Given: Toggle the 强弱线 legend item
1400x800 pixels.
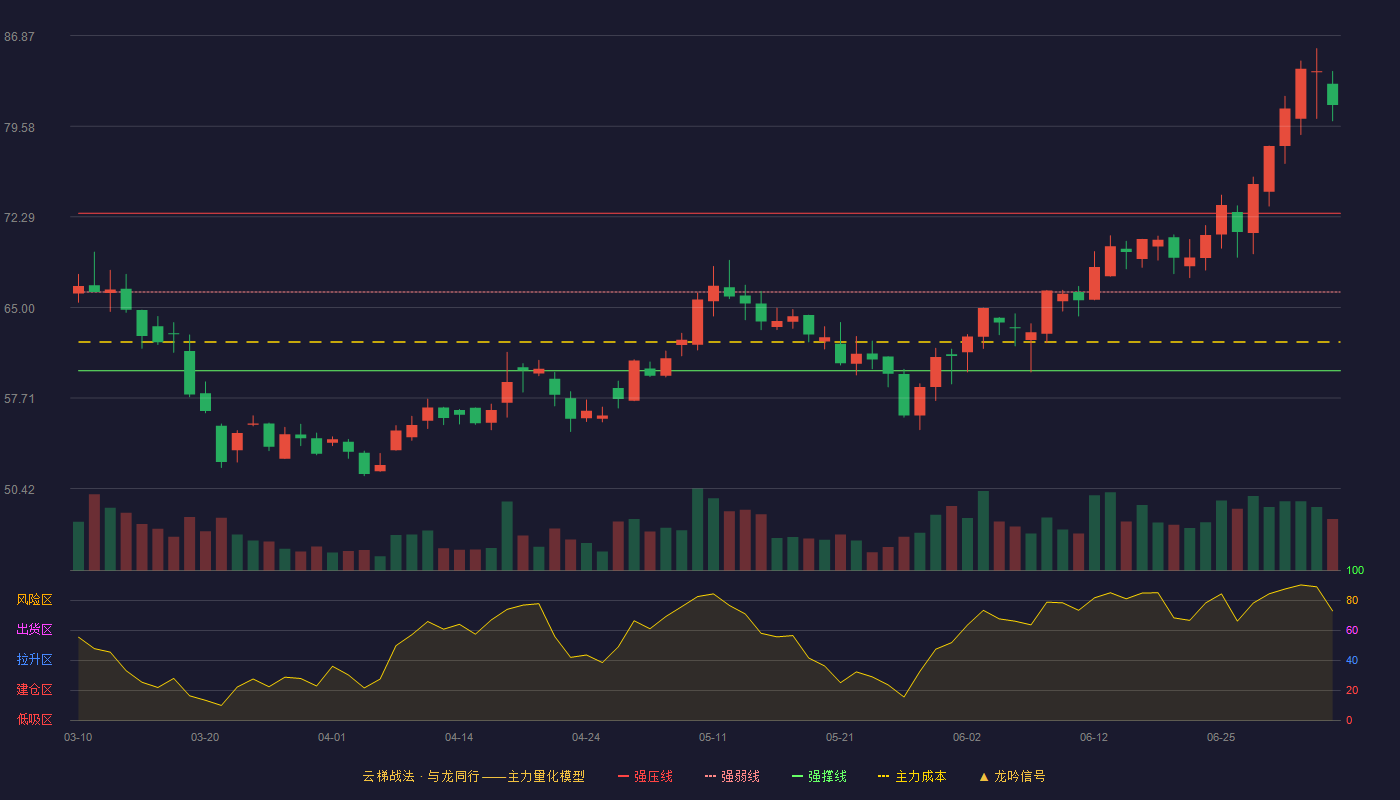Looking at the screenshot, I should point(732,776).
